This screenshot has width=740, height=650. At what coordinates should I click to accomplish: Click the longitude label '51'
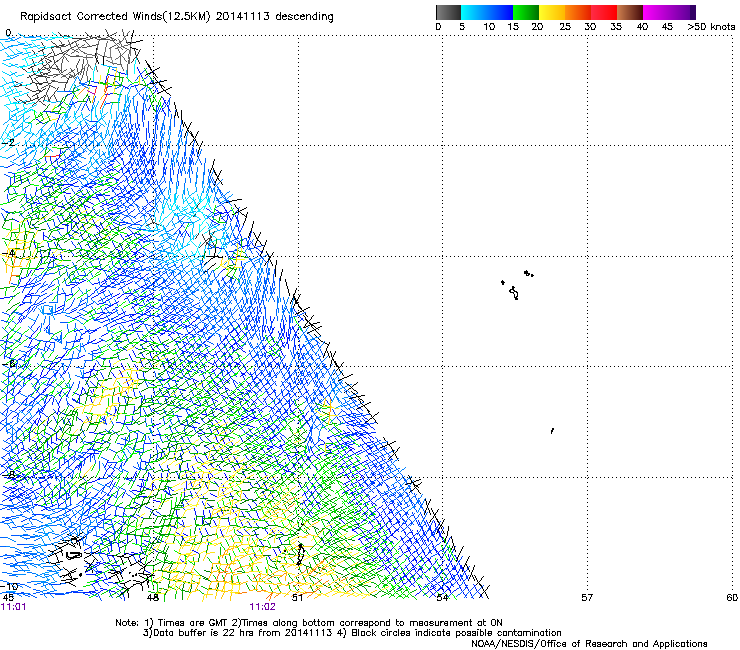(297, 598)
